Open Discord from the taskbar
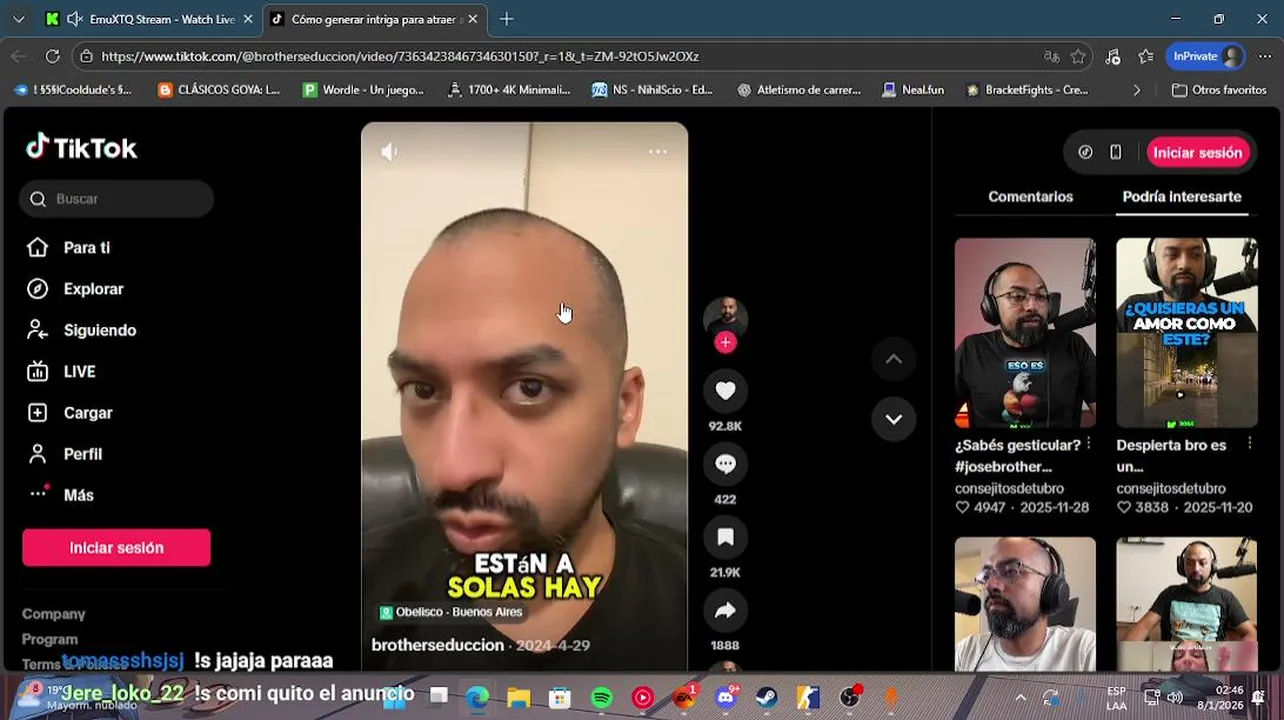 tap(726, 697)
